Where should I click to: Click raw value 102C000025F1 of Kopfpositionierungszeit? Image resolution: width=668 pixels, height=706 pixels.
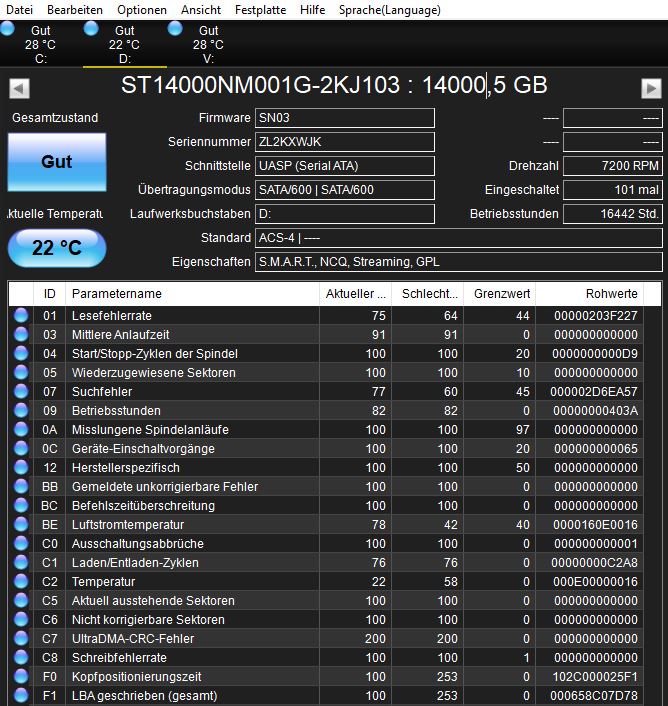(x=595, y=677)
